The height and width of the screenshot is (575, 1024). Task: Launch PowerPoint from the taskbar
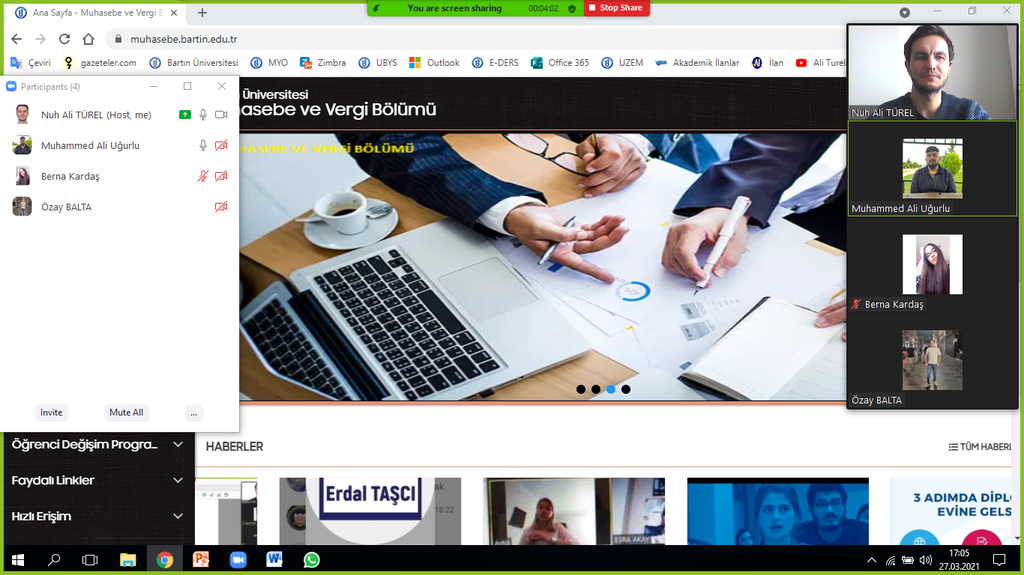point(201,560)
